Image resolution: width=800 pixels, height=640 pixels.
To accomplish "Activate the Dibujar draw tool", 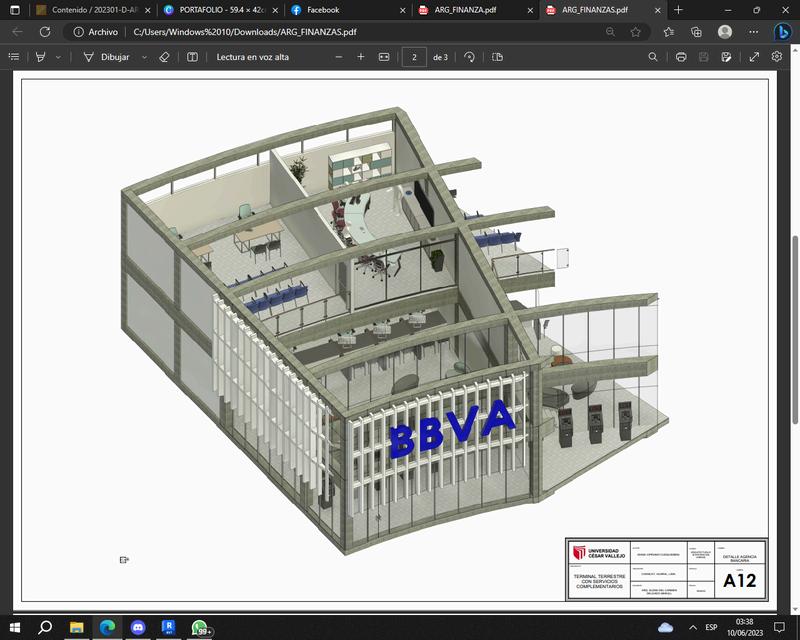I will (x=106, y=57).
